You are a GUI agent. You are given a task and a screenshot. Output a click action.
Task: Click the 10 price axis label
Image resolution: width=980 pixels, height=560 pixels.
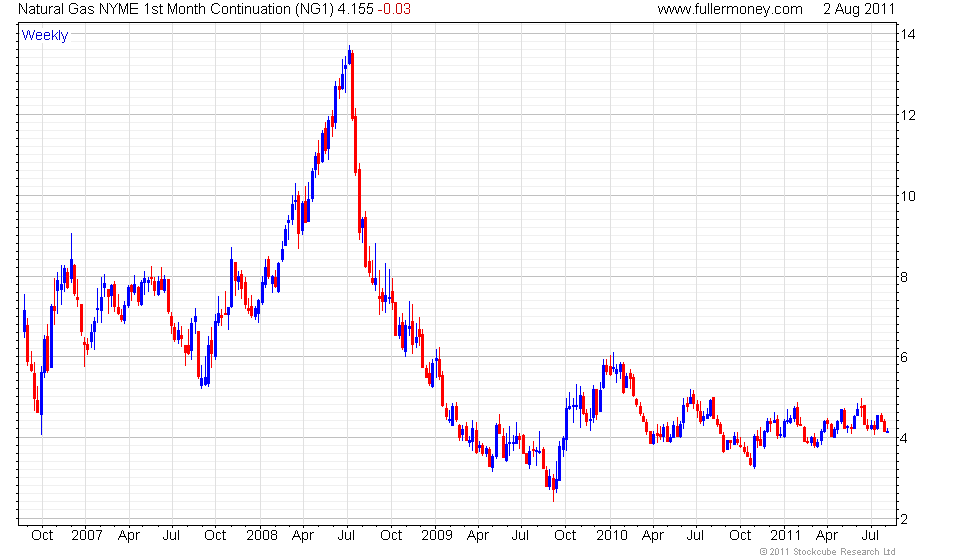tap(908, 196)
